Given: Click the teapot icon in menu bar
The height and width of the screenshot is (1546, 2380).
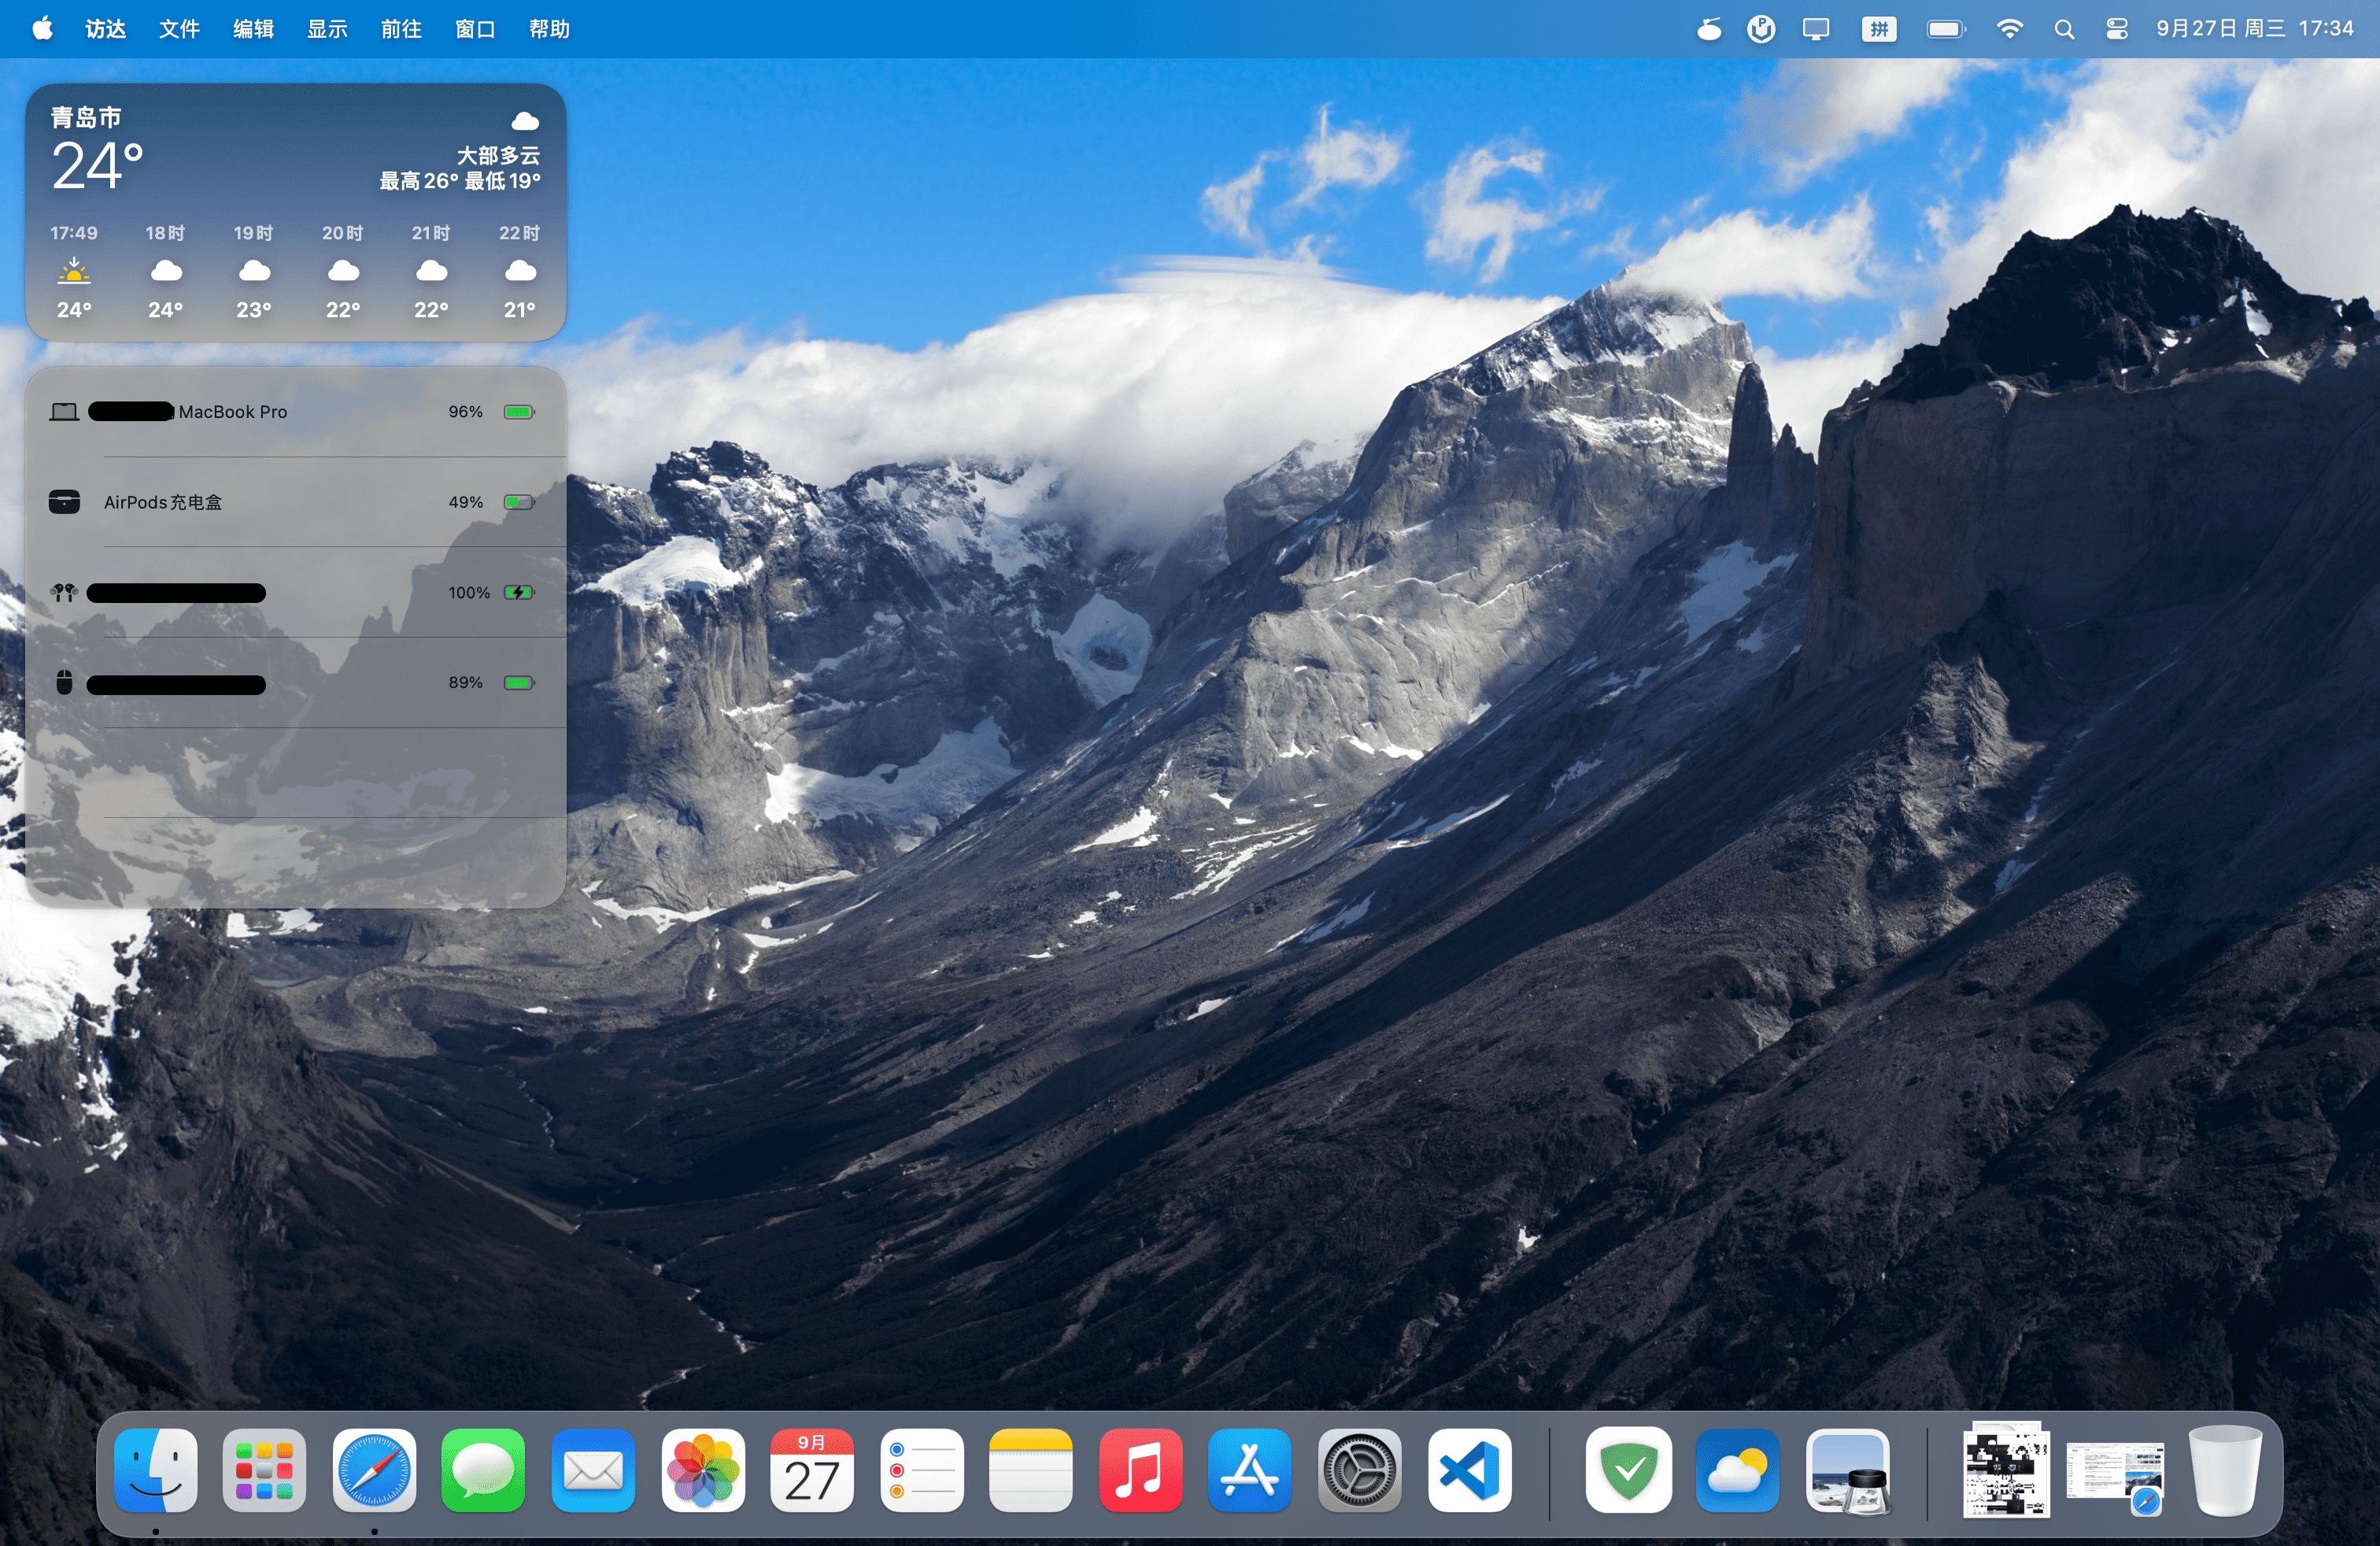Looking at the screenshot, I should [x=1709, y=29].
